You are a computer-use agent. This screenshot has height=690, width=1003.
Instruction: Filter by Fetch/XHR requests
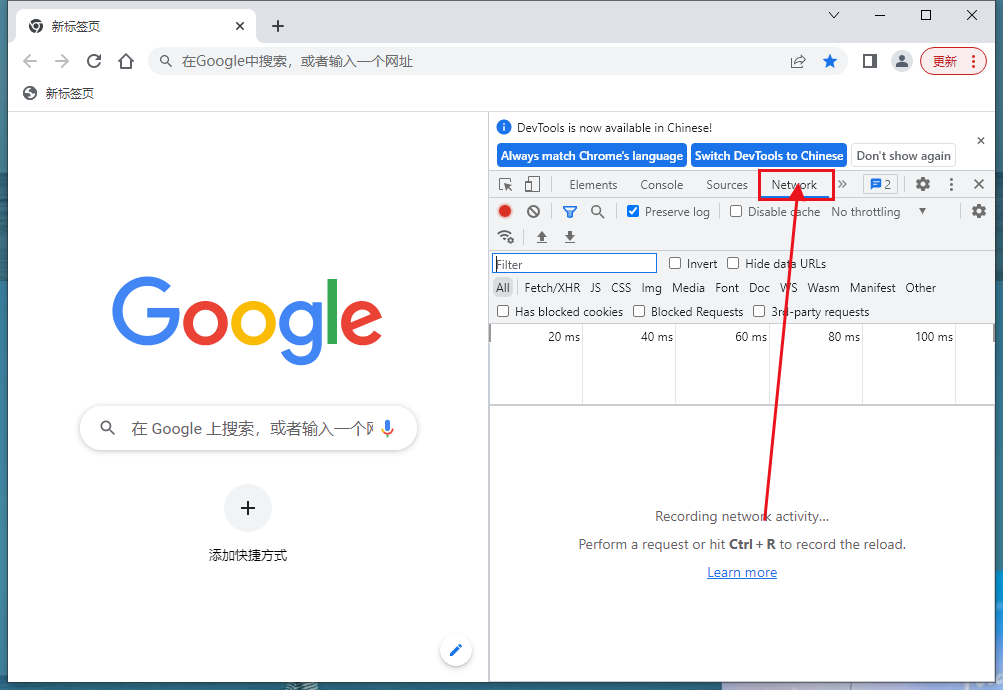point(552,288)
